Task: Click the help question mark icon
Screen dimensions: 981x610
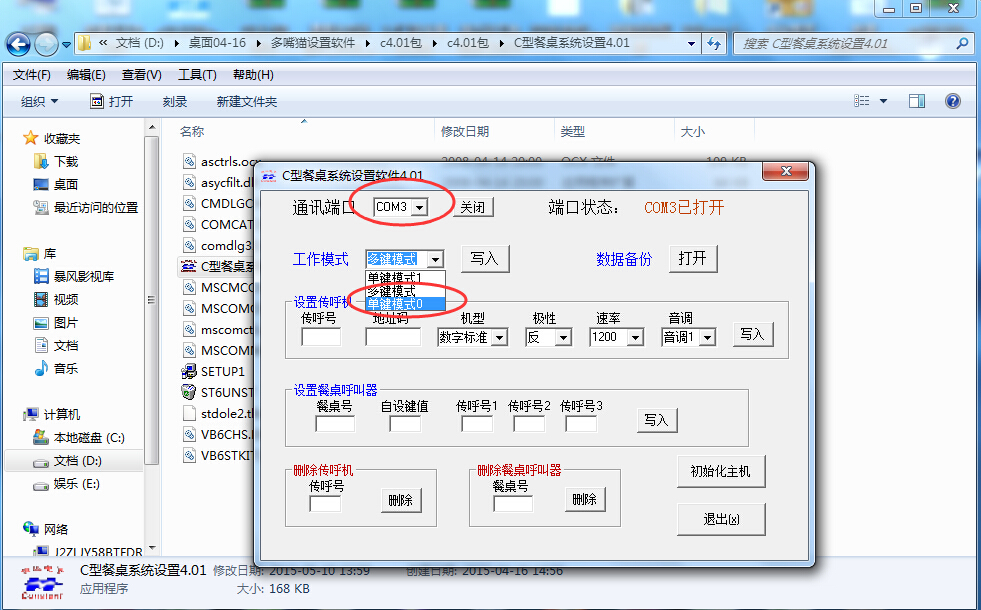Action: [952, 101]
